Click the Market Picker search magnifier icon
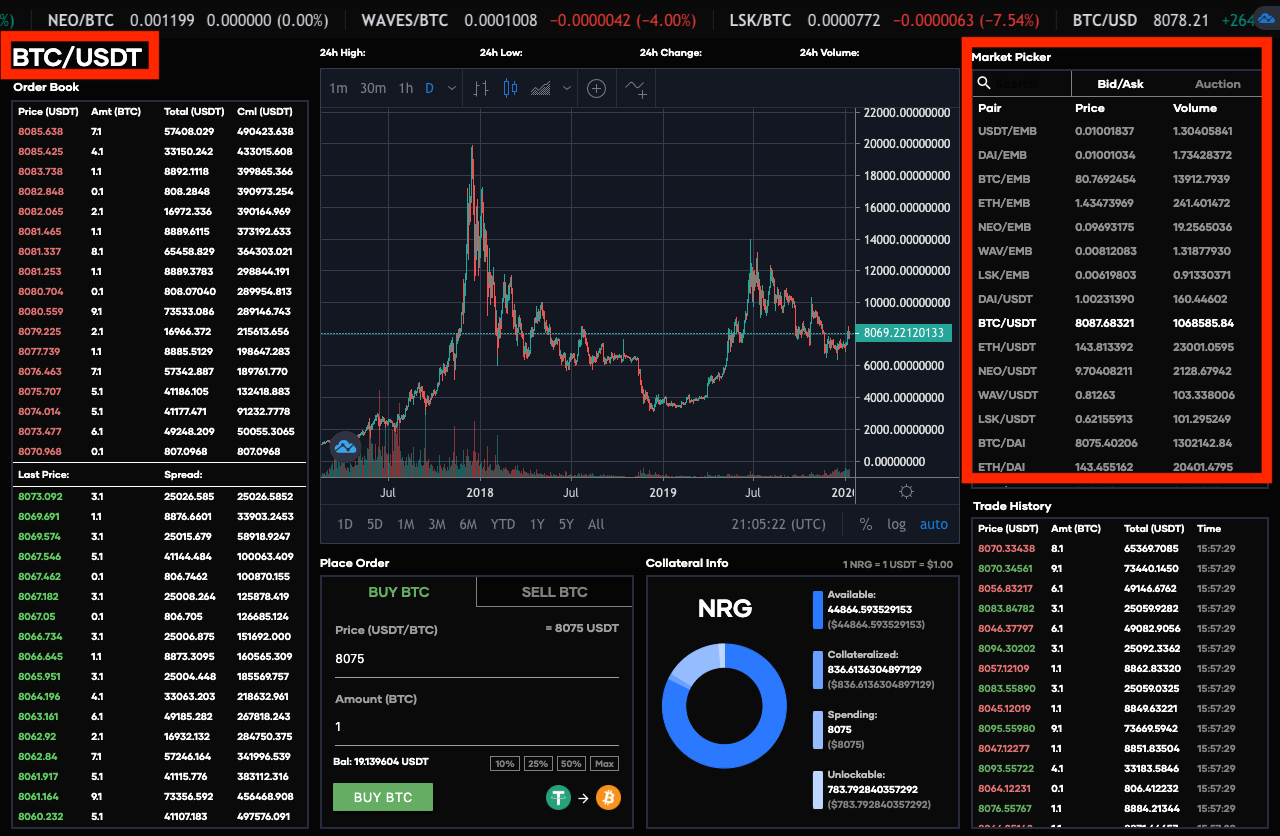The image size is (1280, 836). coord(984,84)
